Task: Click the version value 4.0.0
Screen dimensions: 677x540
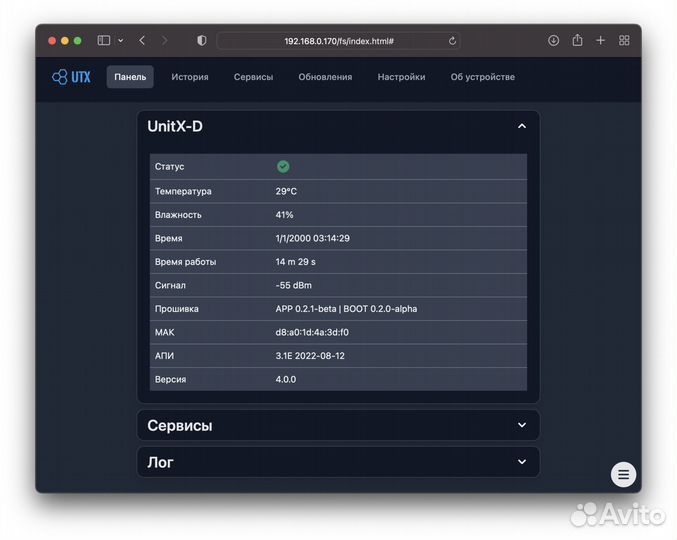Action: pyautogui.click(x=286, y=379)
